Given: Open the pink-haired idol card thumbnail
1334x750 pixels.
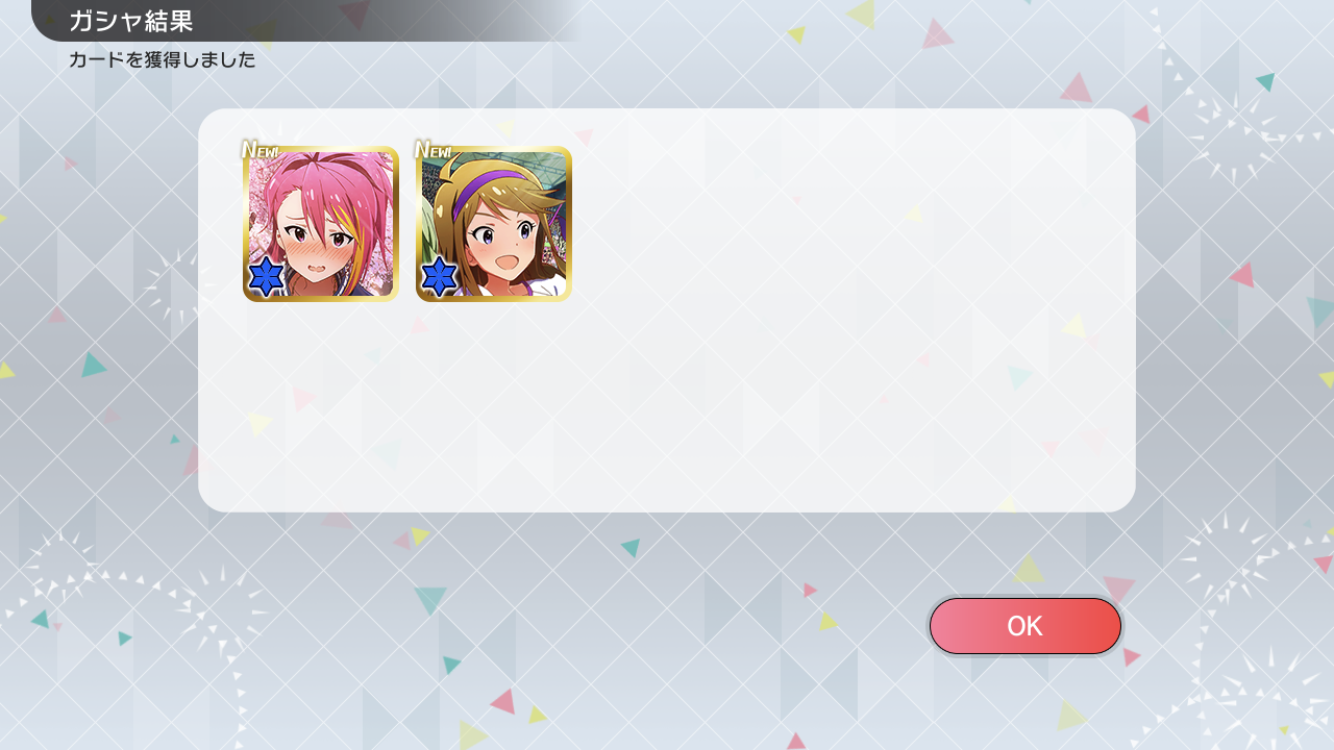Looking at the screenshot, I should [321, 224].
